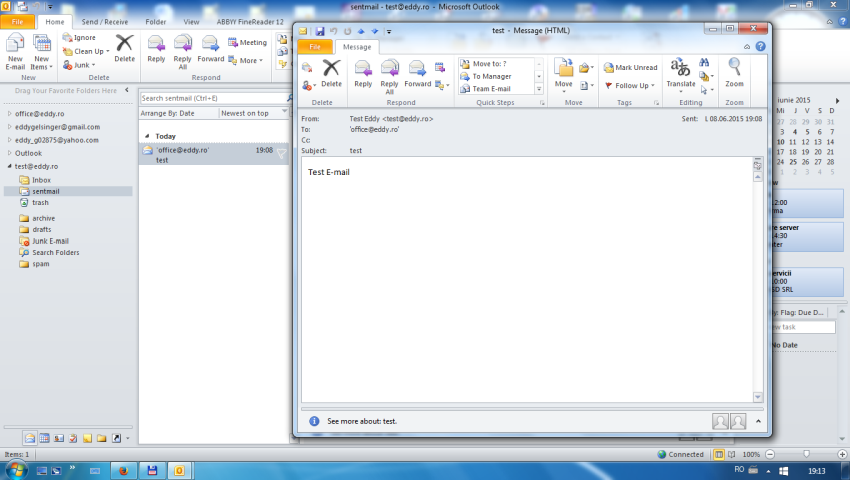Open the spam folder
The image size is (850, 480).
pyautogui.click(x=41, y=264)
